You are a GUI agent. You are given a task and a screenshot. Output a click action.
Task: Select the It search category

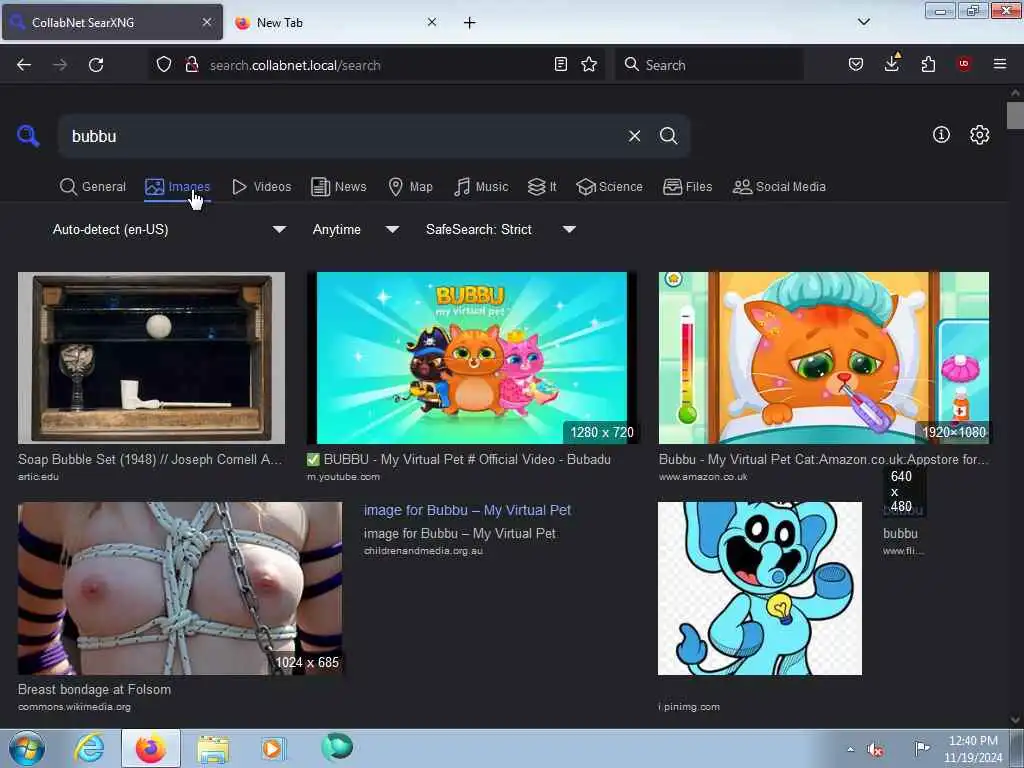click(x=542, y=187)
